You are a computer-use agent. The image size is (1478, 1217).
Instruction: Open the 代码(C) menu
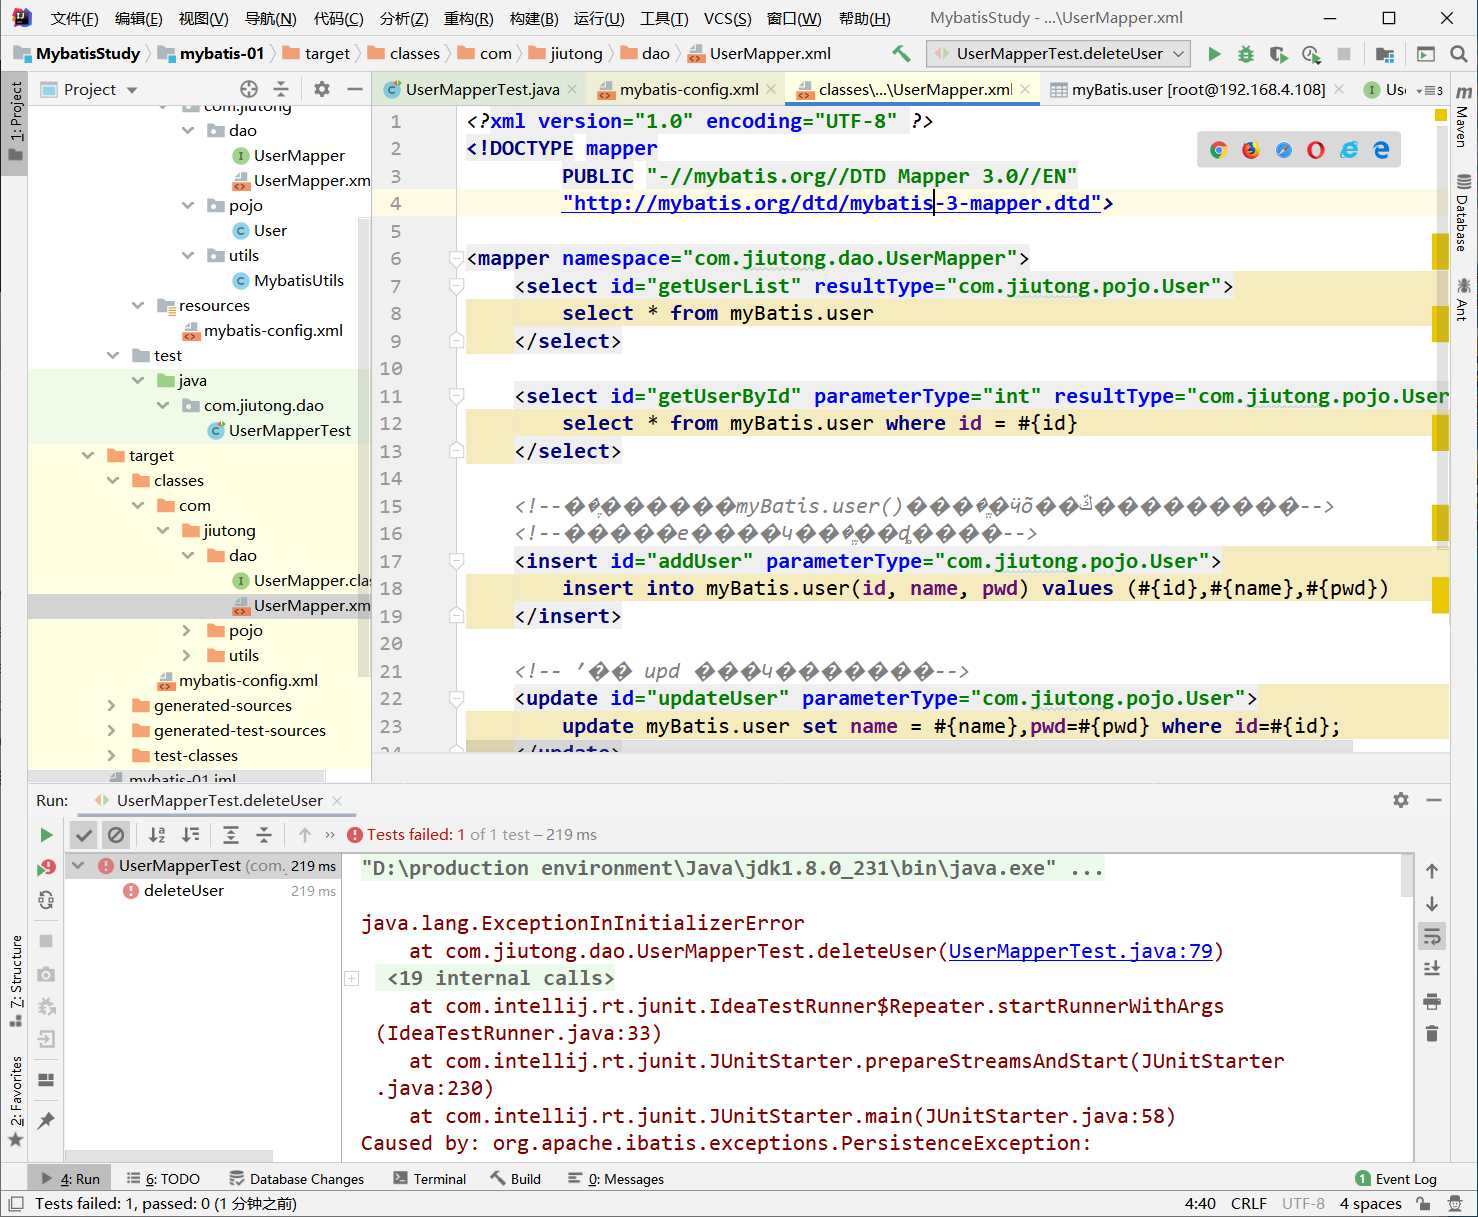tap(339, 18)
